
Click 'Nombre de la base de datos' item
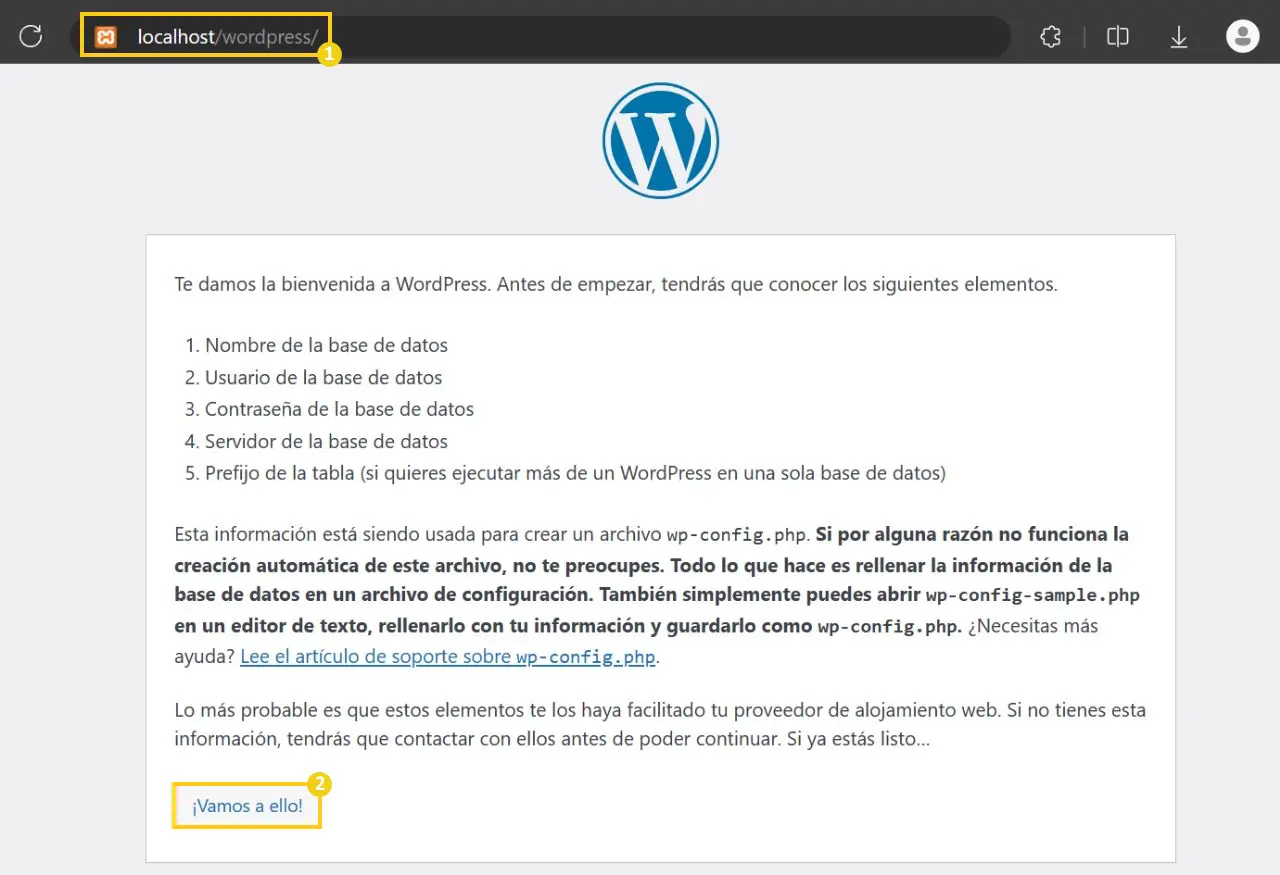326,345
